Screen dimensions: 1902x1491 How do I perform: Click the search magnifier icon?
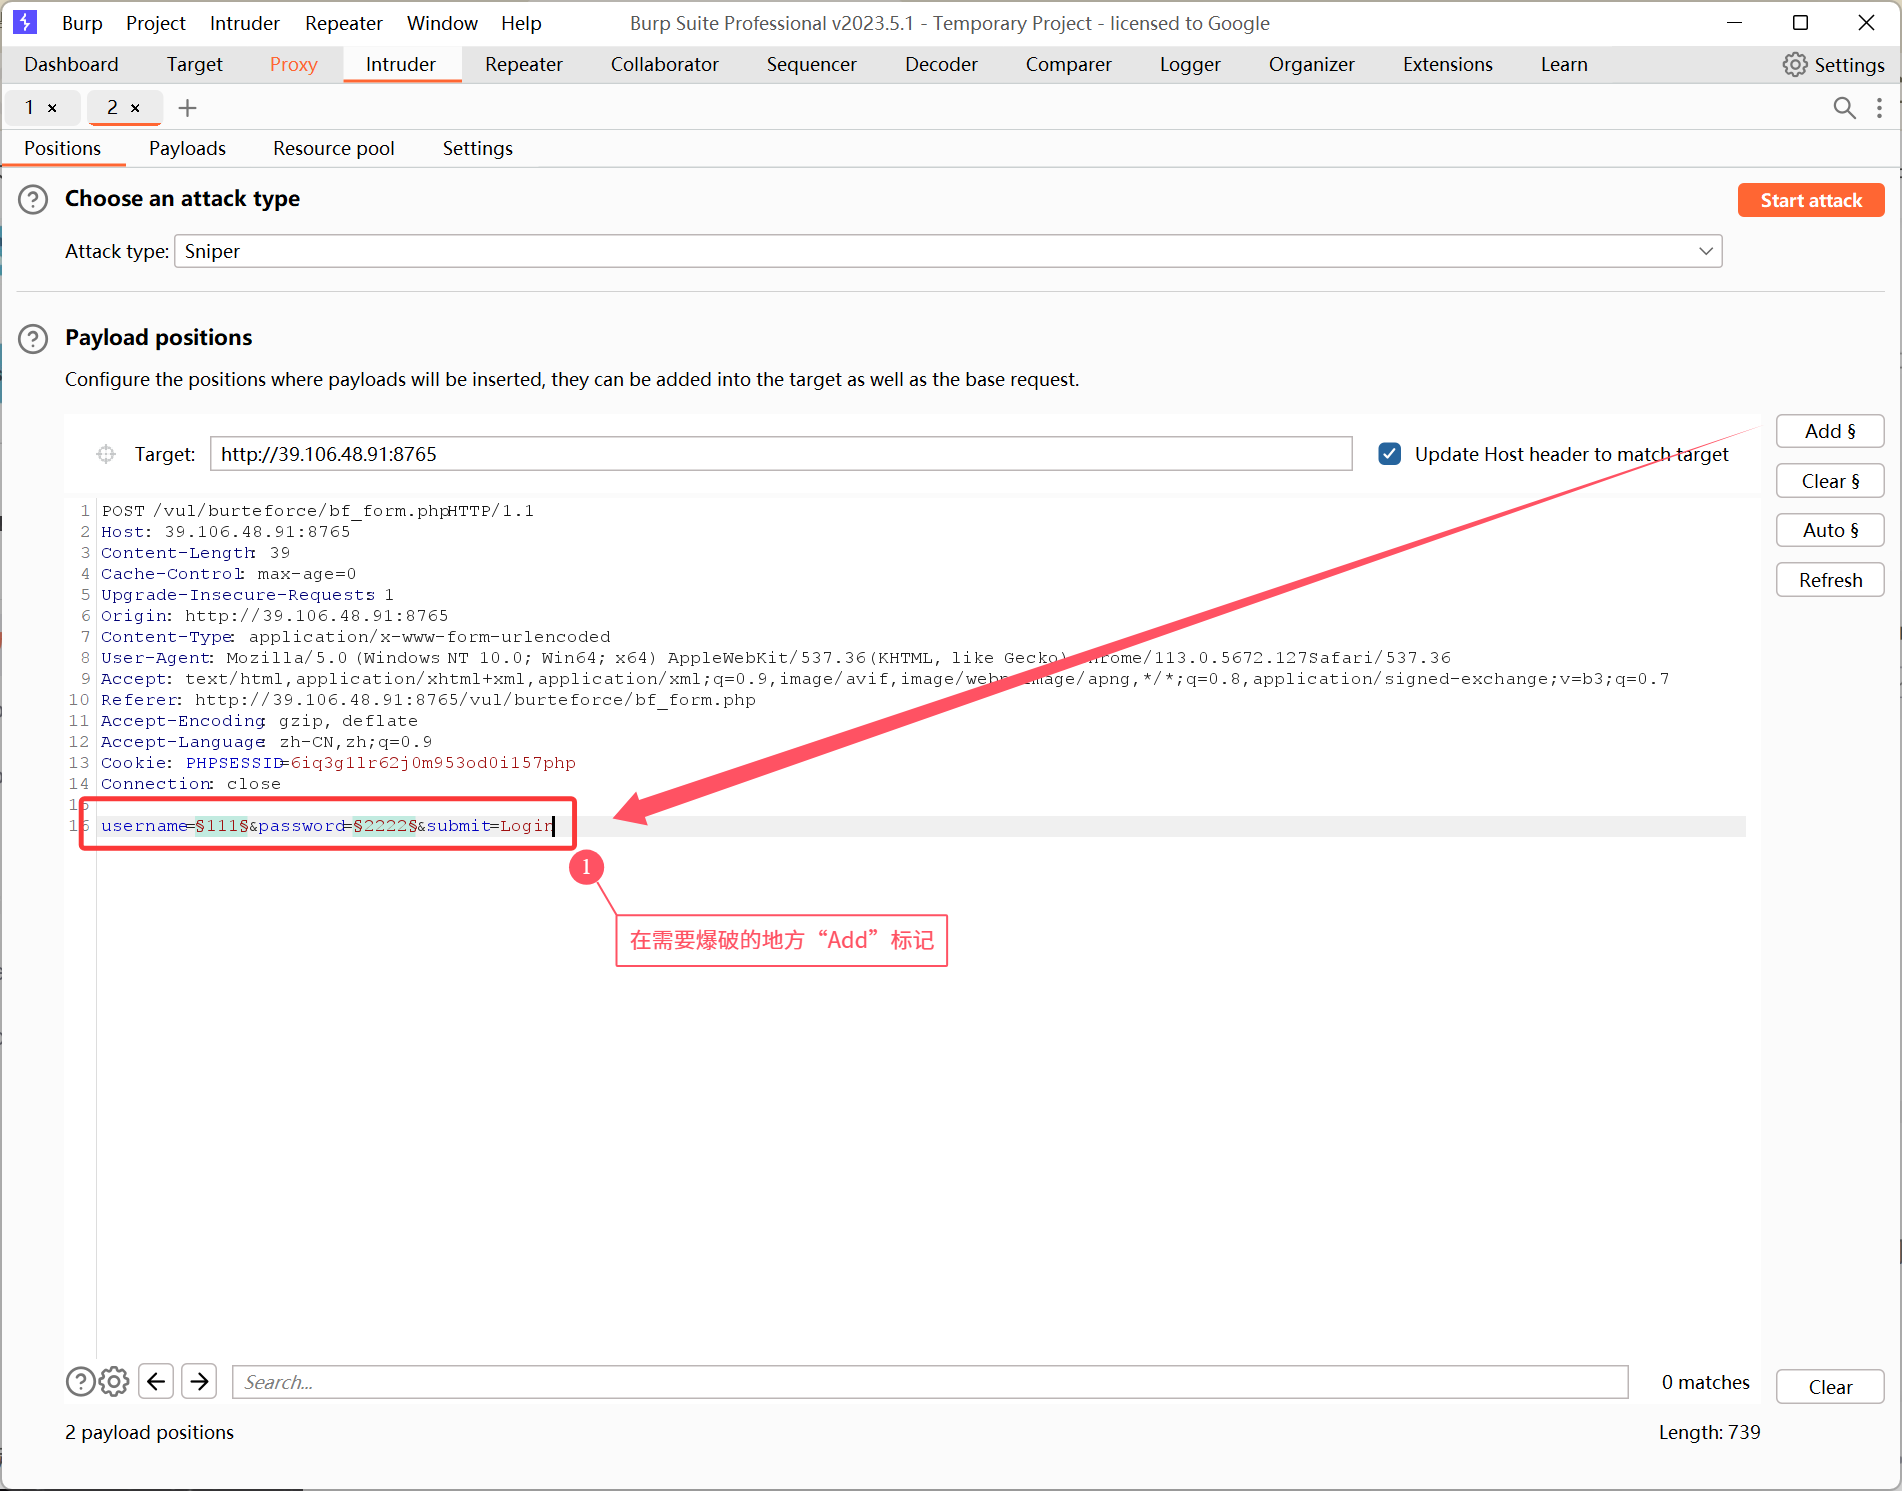(x=1844, y=108)
